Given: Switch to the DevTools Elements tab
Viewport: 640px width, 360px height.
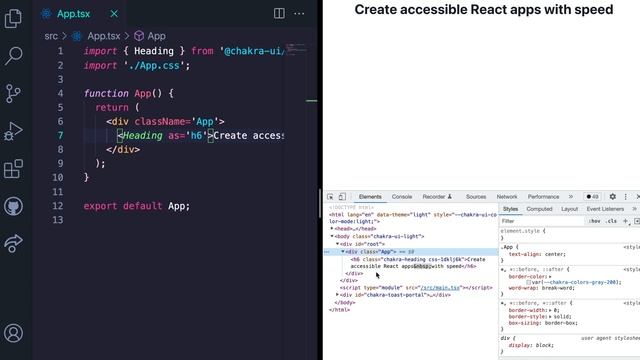Looking at the screenshot, I should tap(370, 197).
